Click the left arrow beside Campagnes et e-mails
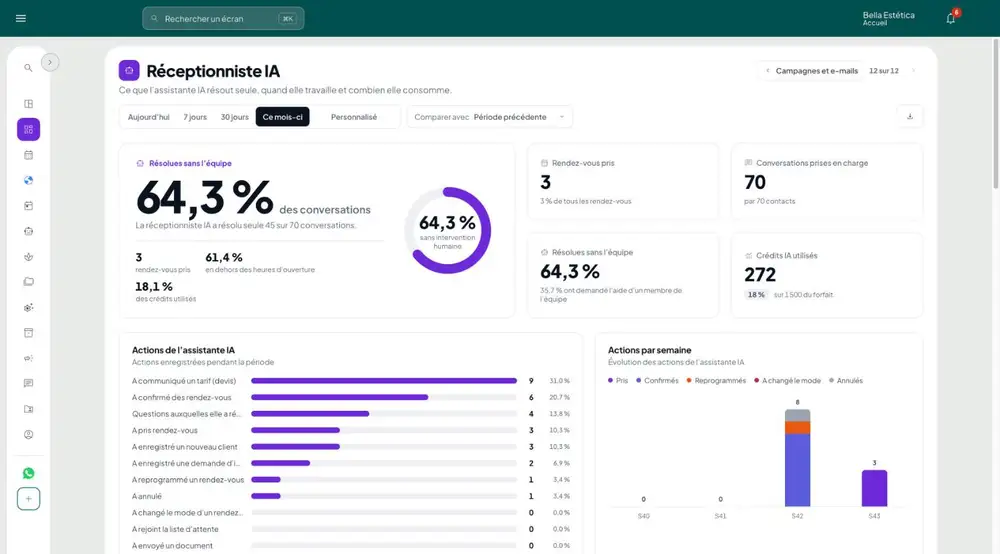The height and width of the screenshot is (554, 1000). coord(767,71)
